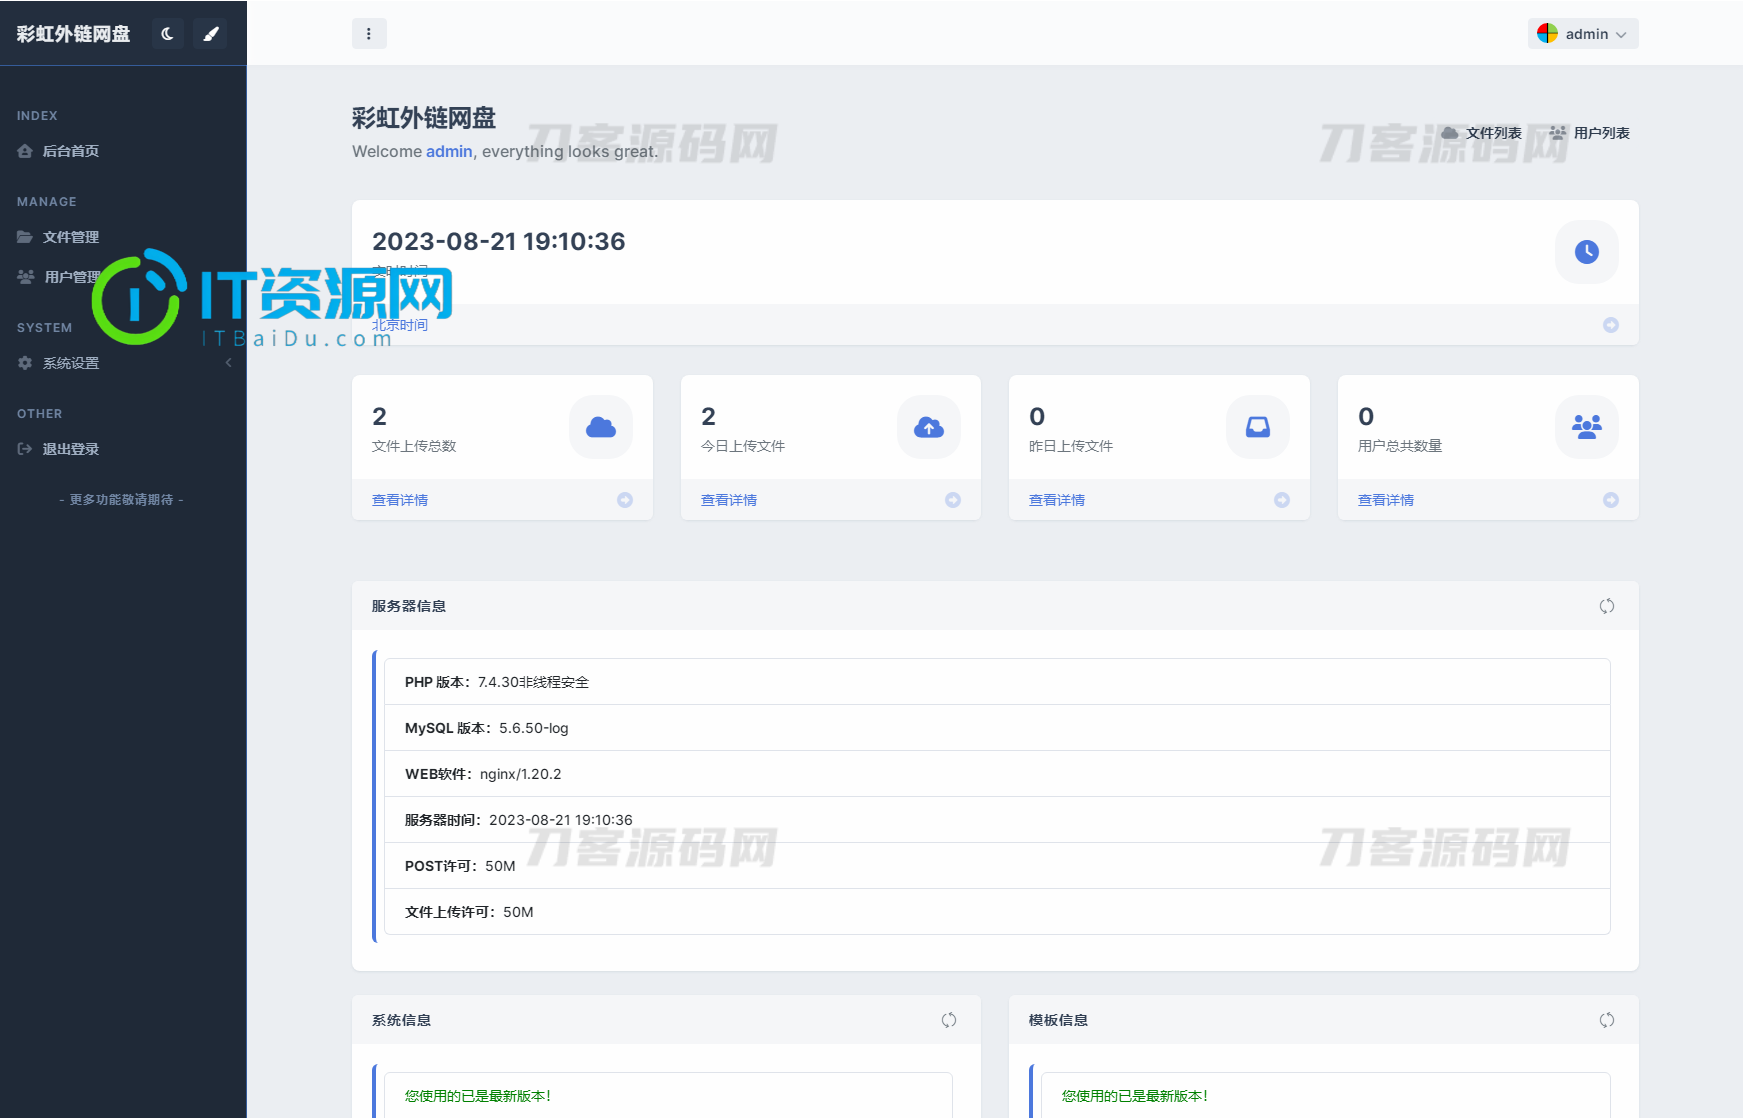1743x1118 pixels.
Task: Click the 更多功能敬请期待 sidebar text
Action: (x=121, y=499)
